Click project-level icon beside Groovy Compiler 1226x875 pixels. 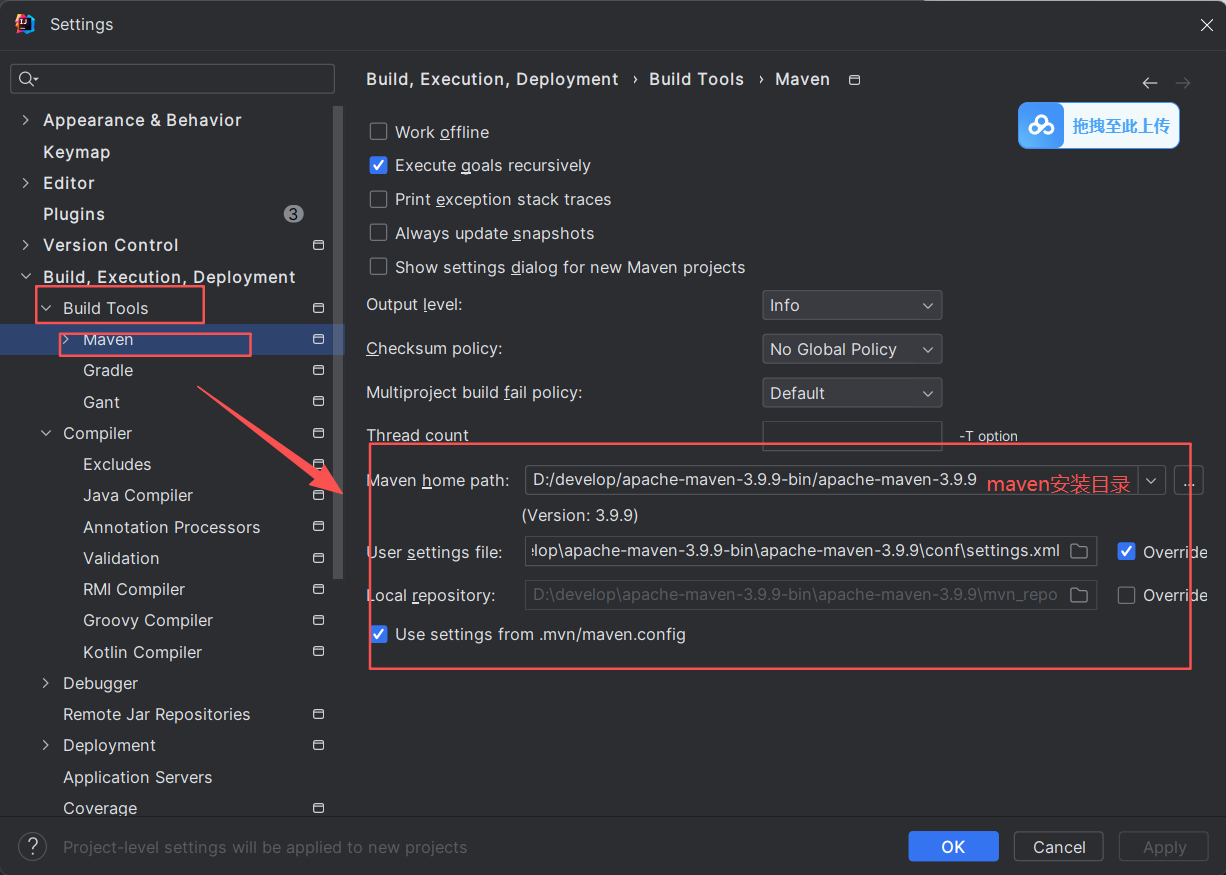pyautogui.click(x=318, y=620)
